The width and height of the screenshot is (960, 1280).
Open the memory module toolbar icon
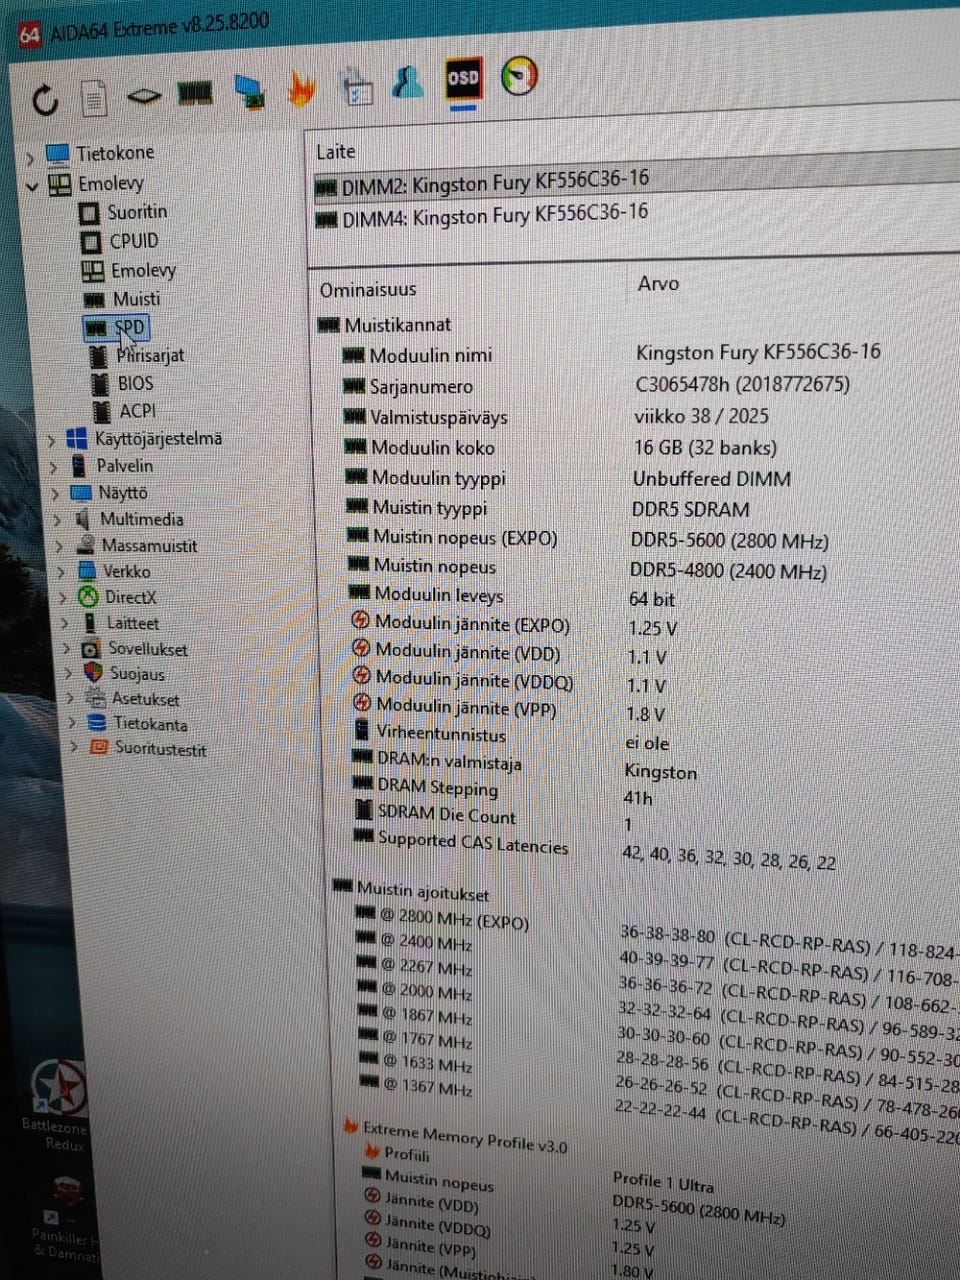[195, 93]
